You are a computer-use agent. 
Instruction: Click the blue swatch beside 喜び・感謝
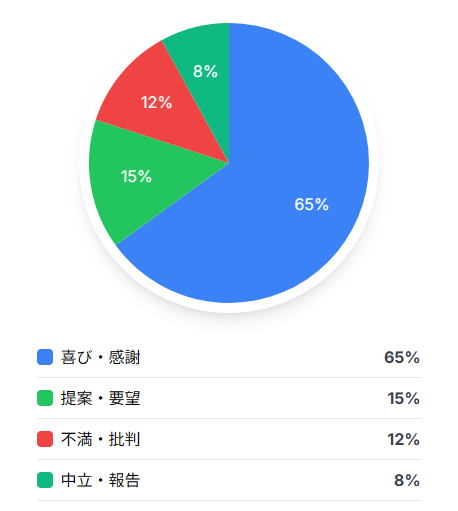click(x=45, y=357)
